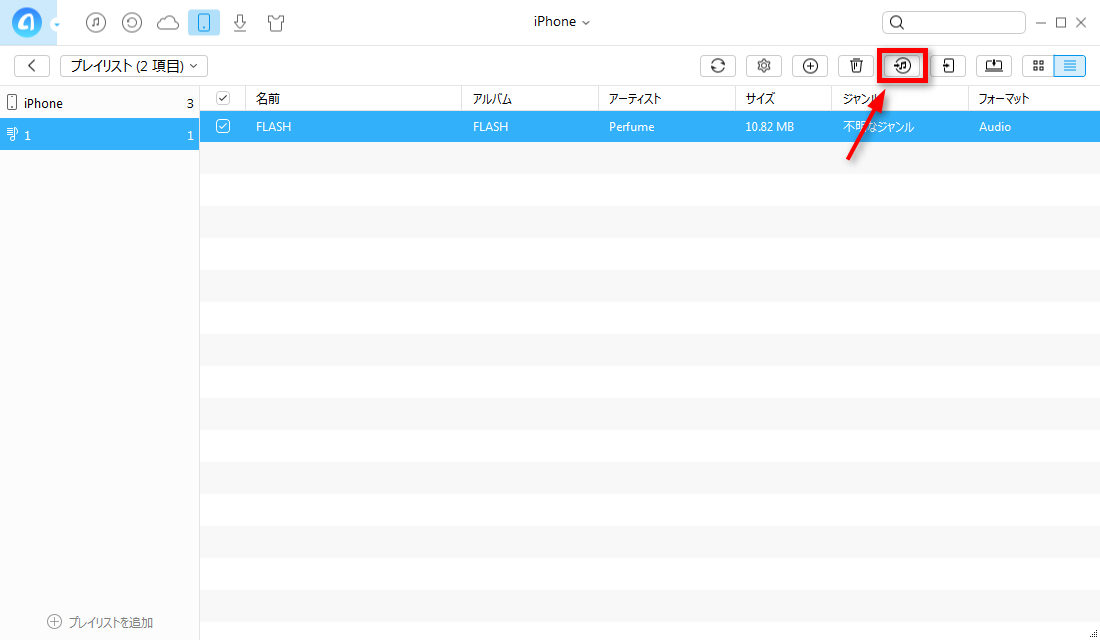Click the Perfume artist cell
1100x640 pixels.
(631, 127)
